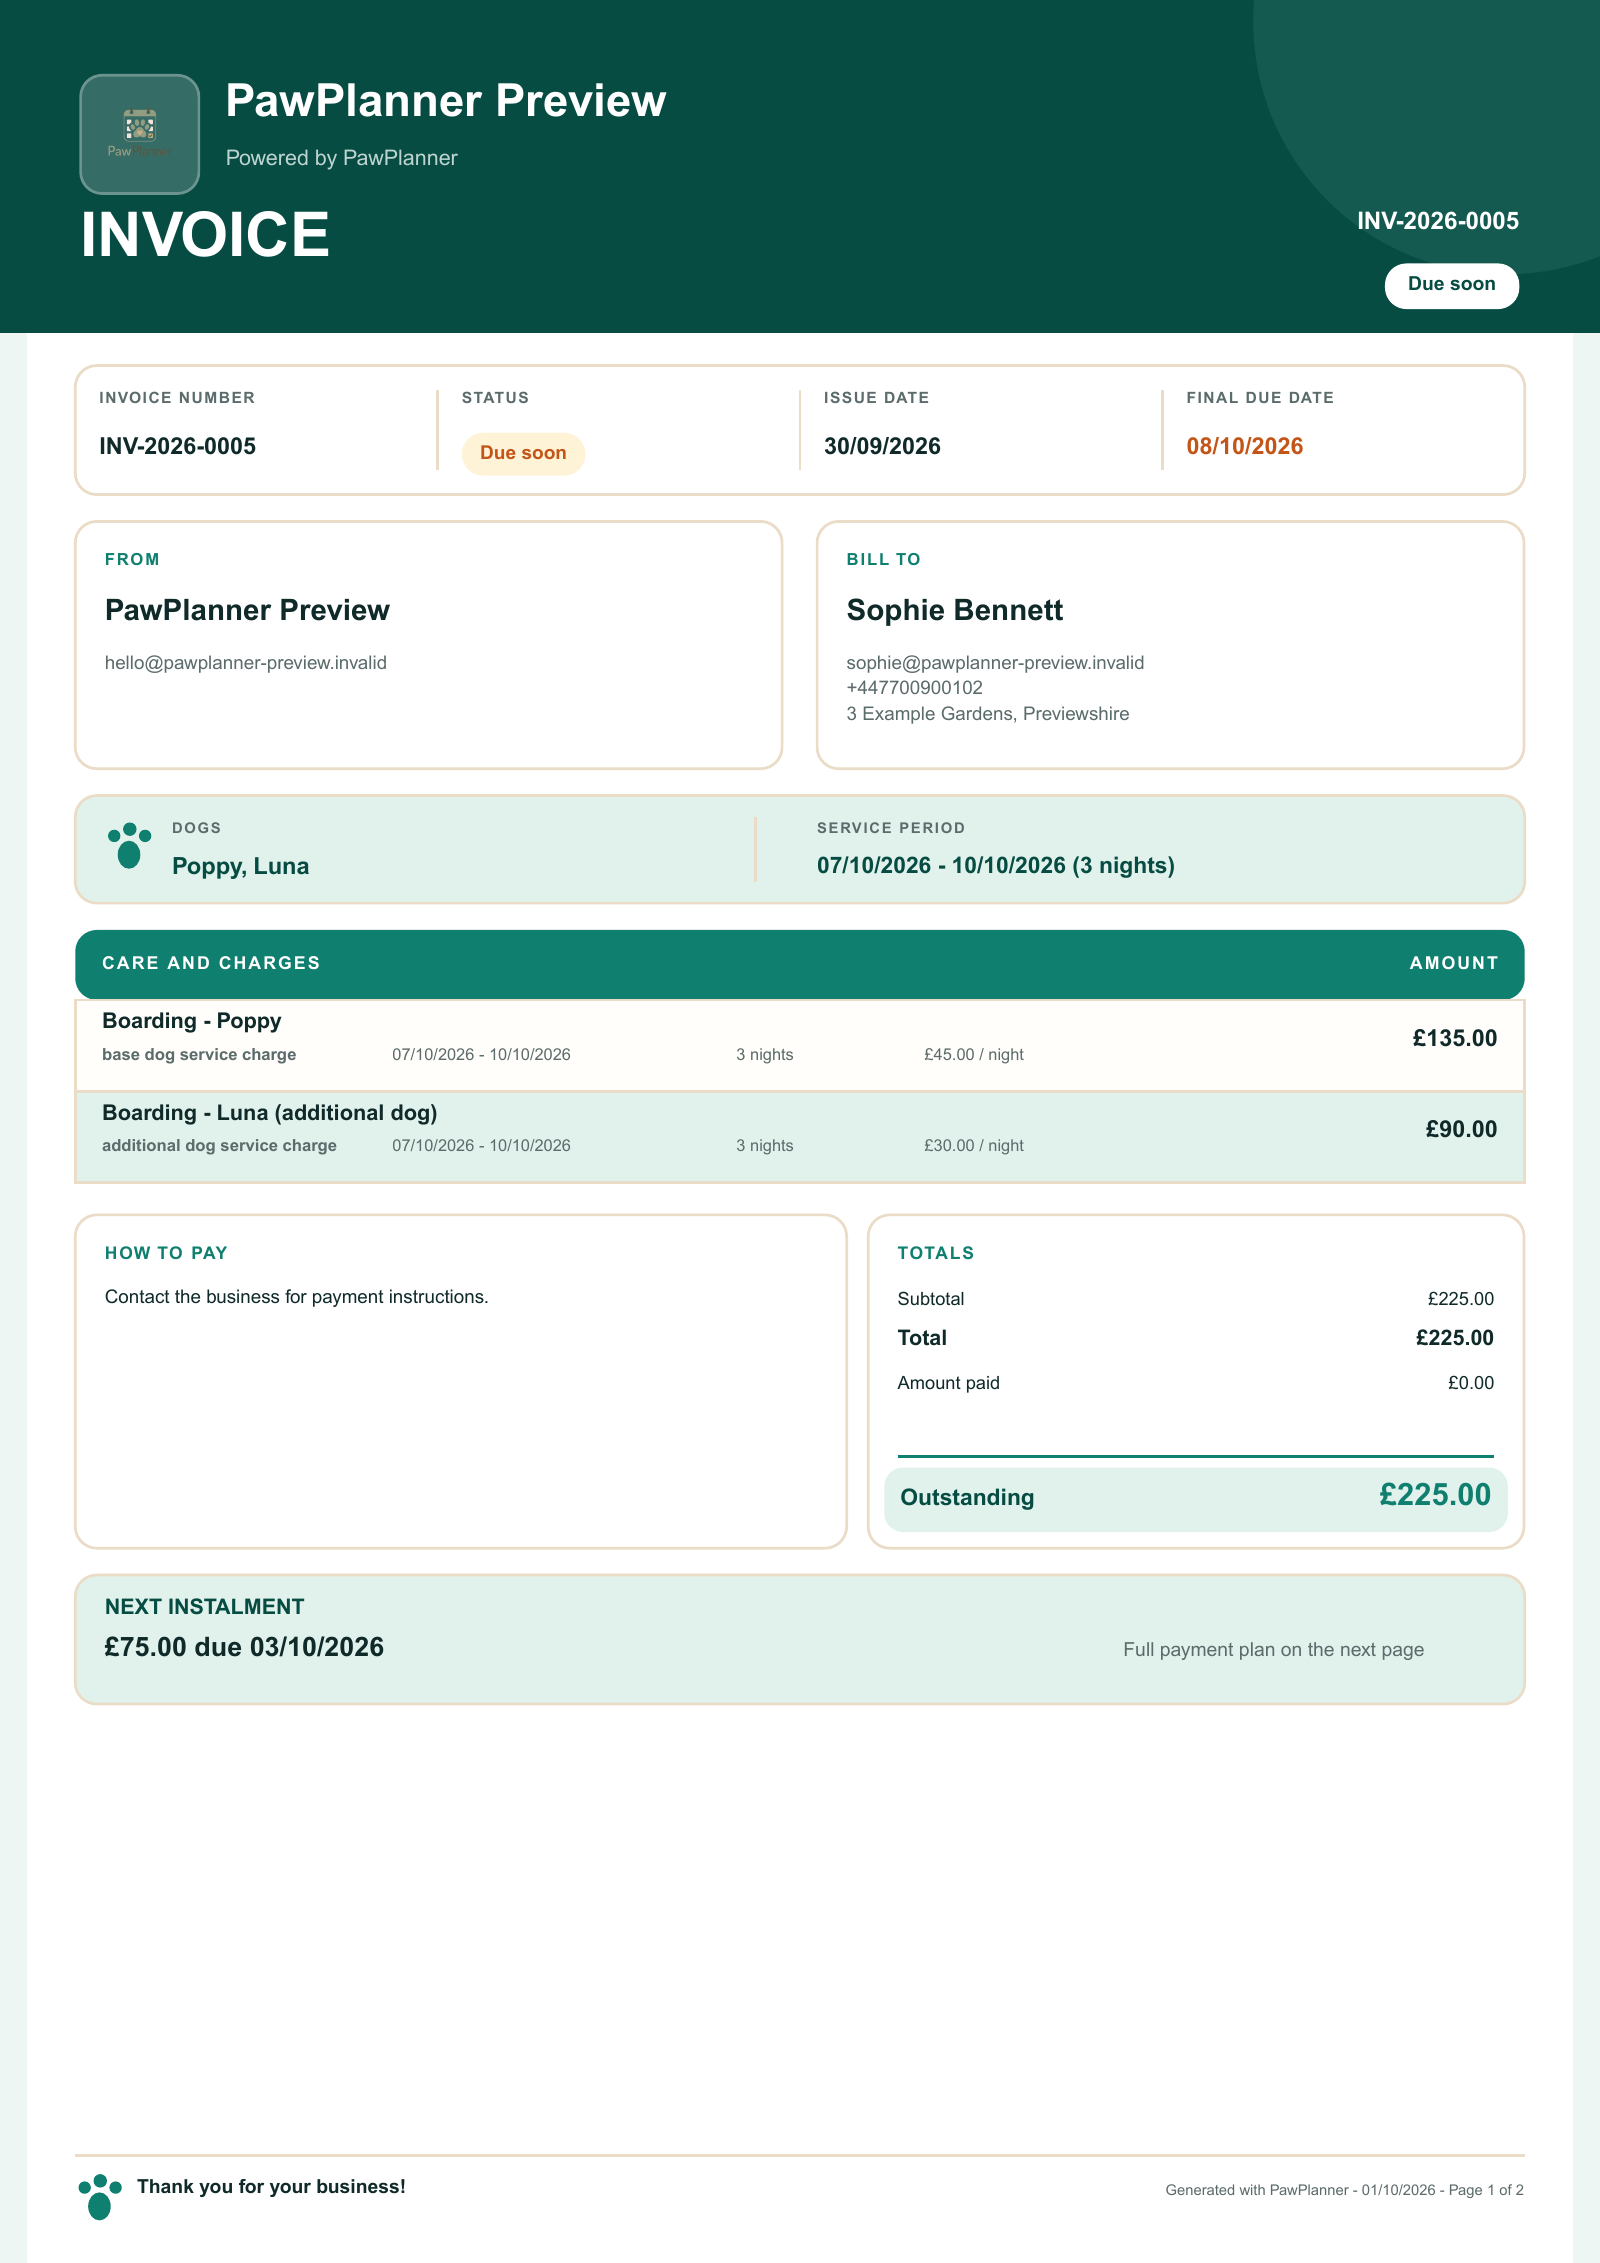The width and height of the screenshot is (1600, 2263).
Task: Click Thank you for your business text
Action: (271, 2187)
